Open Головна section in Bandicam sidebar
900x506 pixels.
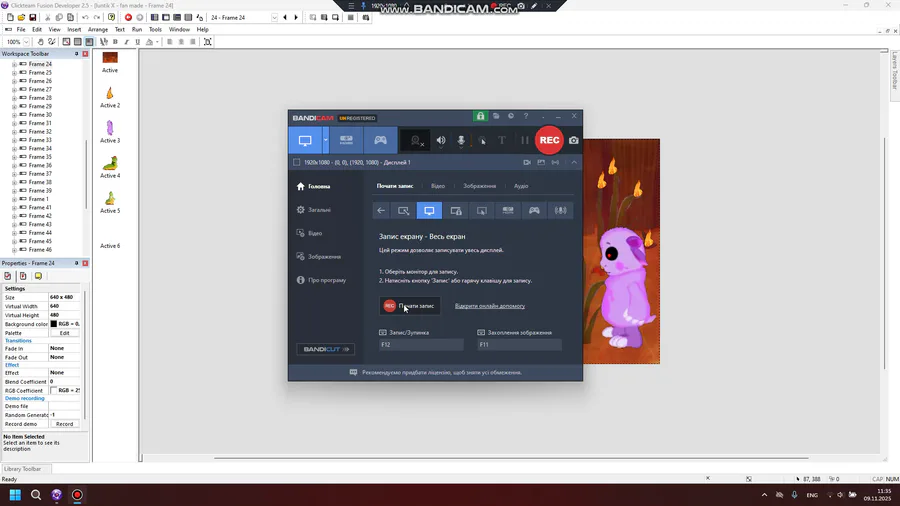313,186
